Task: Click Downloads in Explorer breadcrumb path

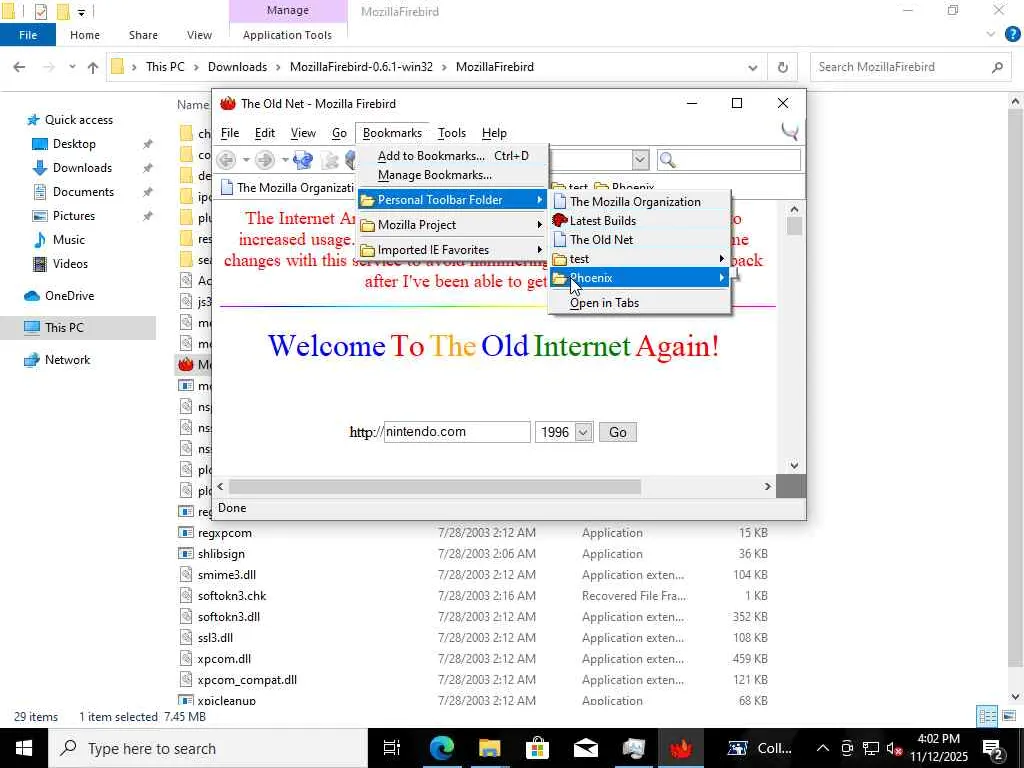Action: (x=237, y=67)
